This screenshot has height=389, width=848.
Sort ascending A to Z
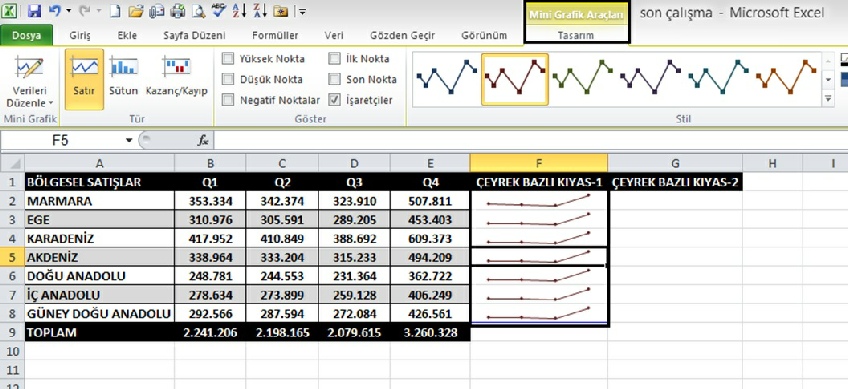[239, 10]
